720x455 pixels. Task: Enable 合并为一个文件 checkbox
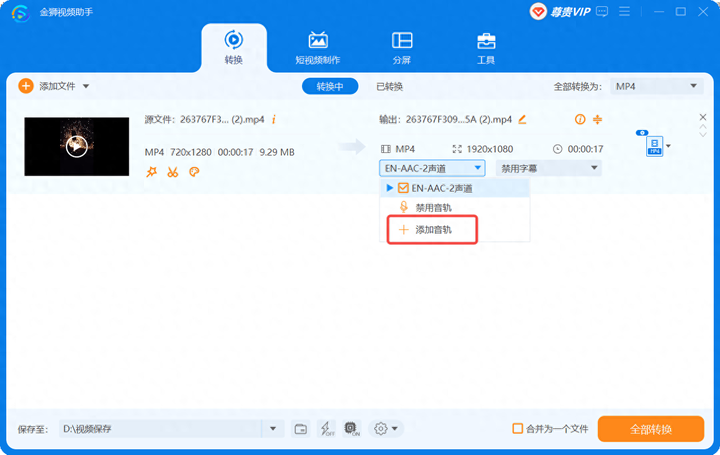point(518,429)
